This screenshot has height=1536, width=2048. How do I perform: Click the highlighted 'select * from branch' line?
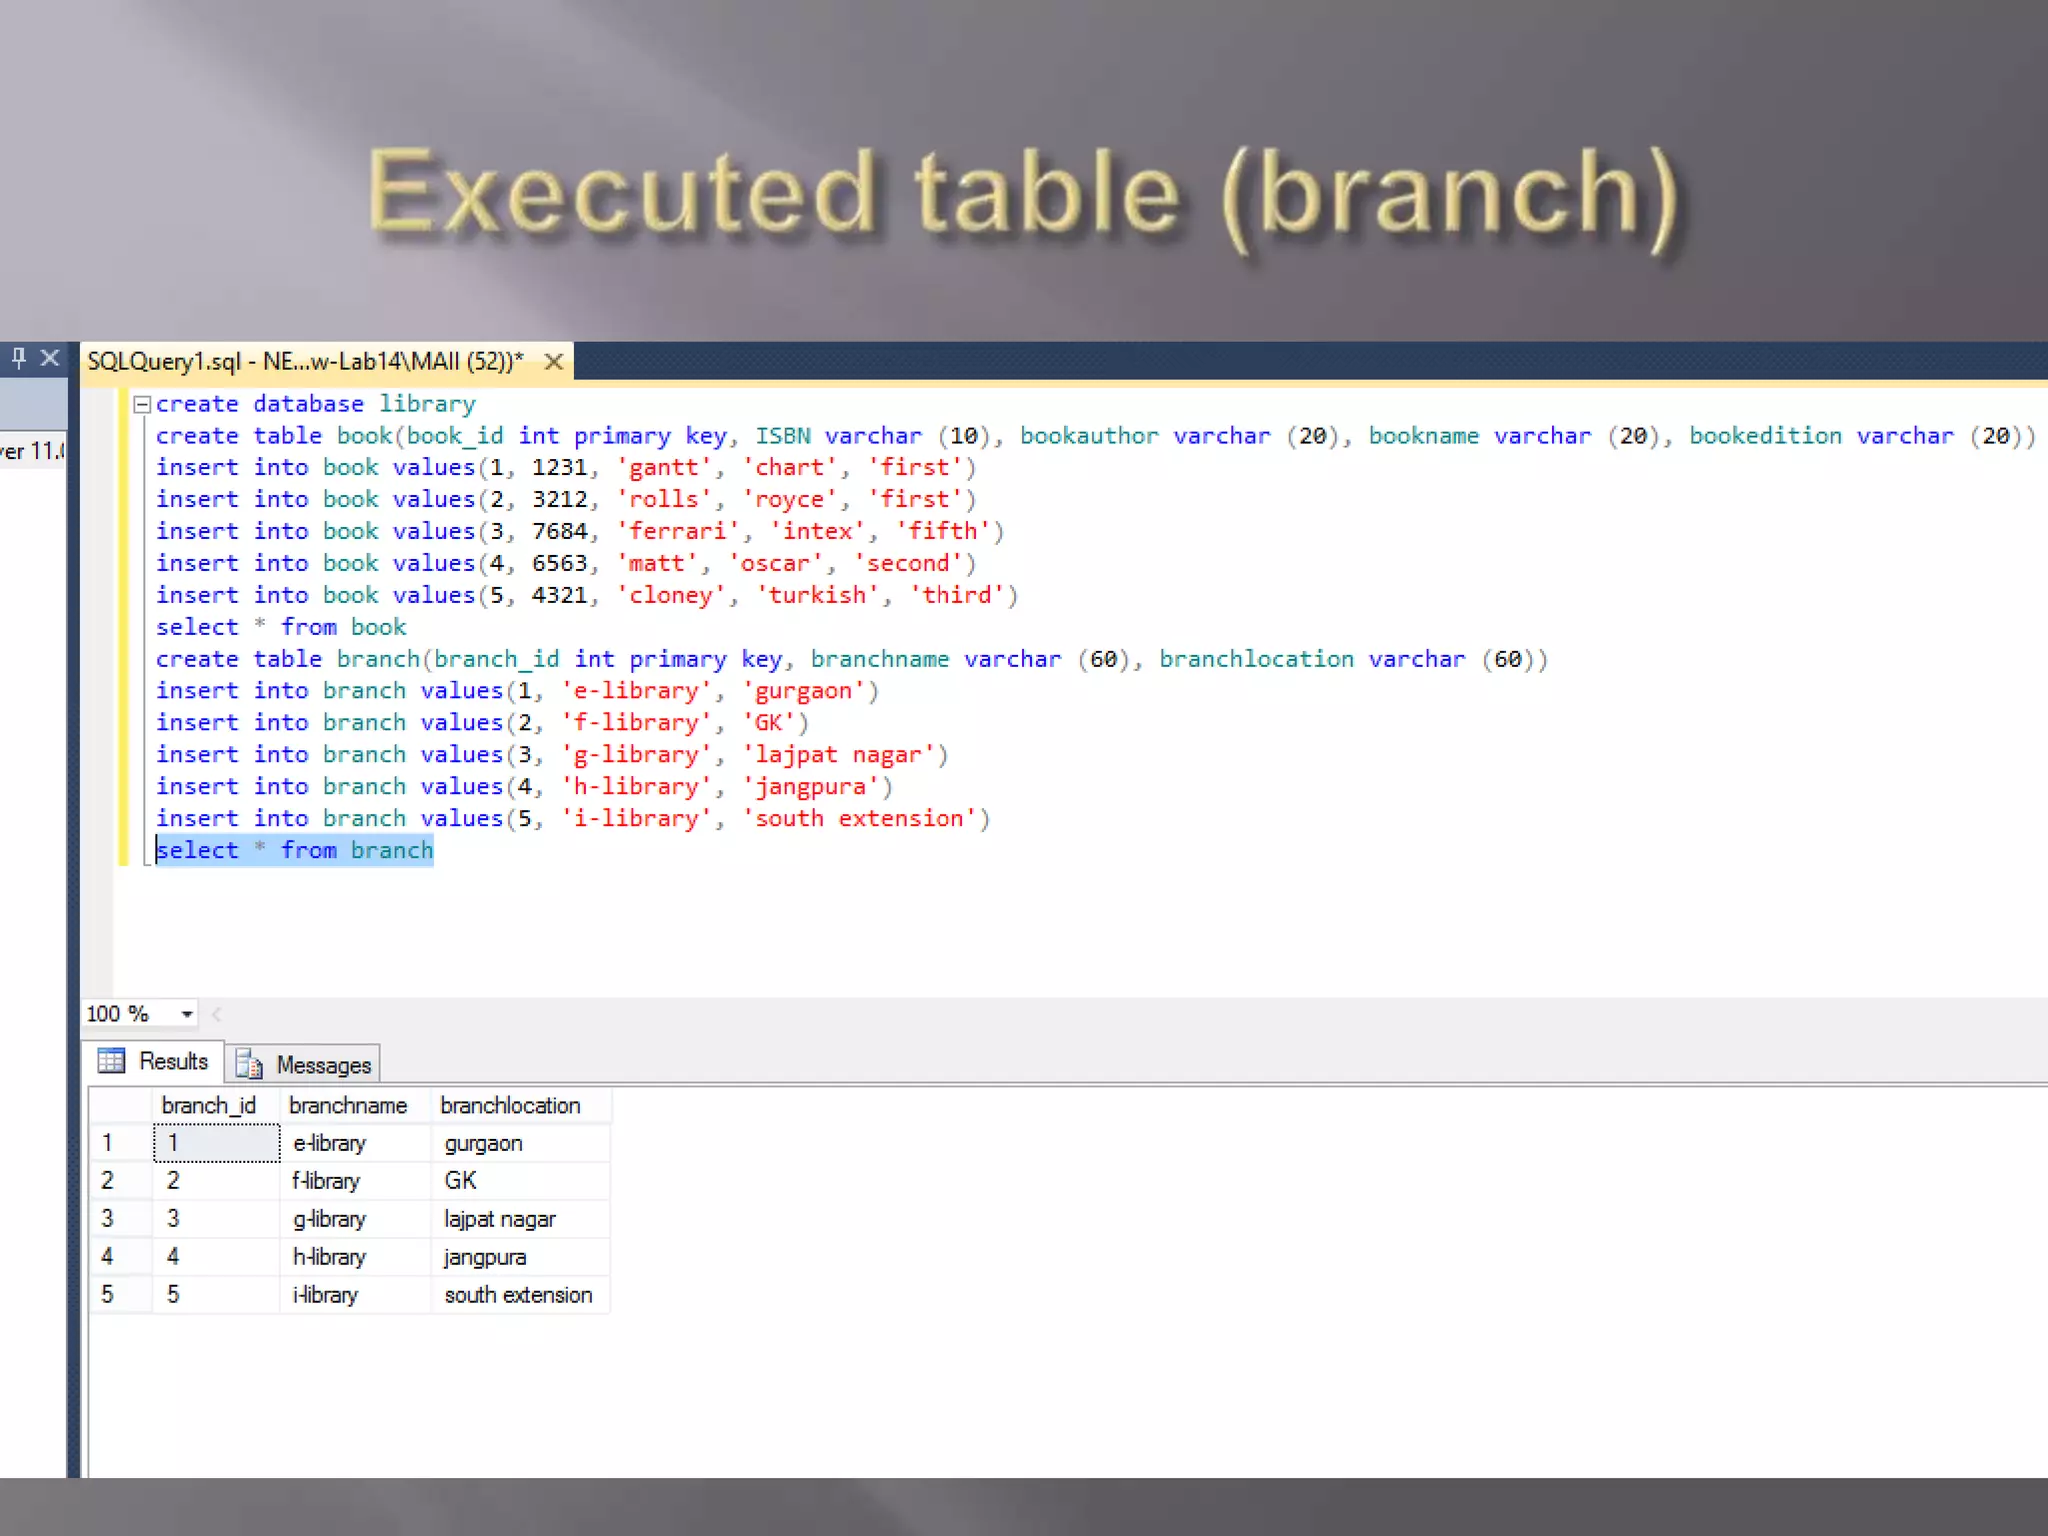(295, 850)
